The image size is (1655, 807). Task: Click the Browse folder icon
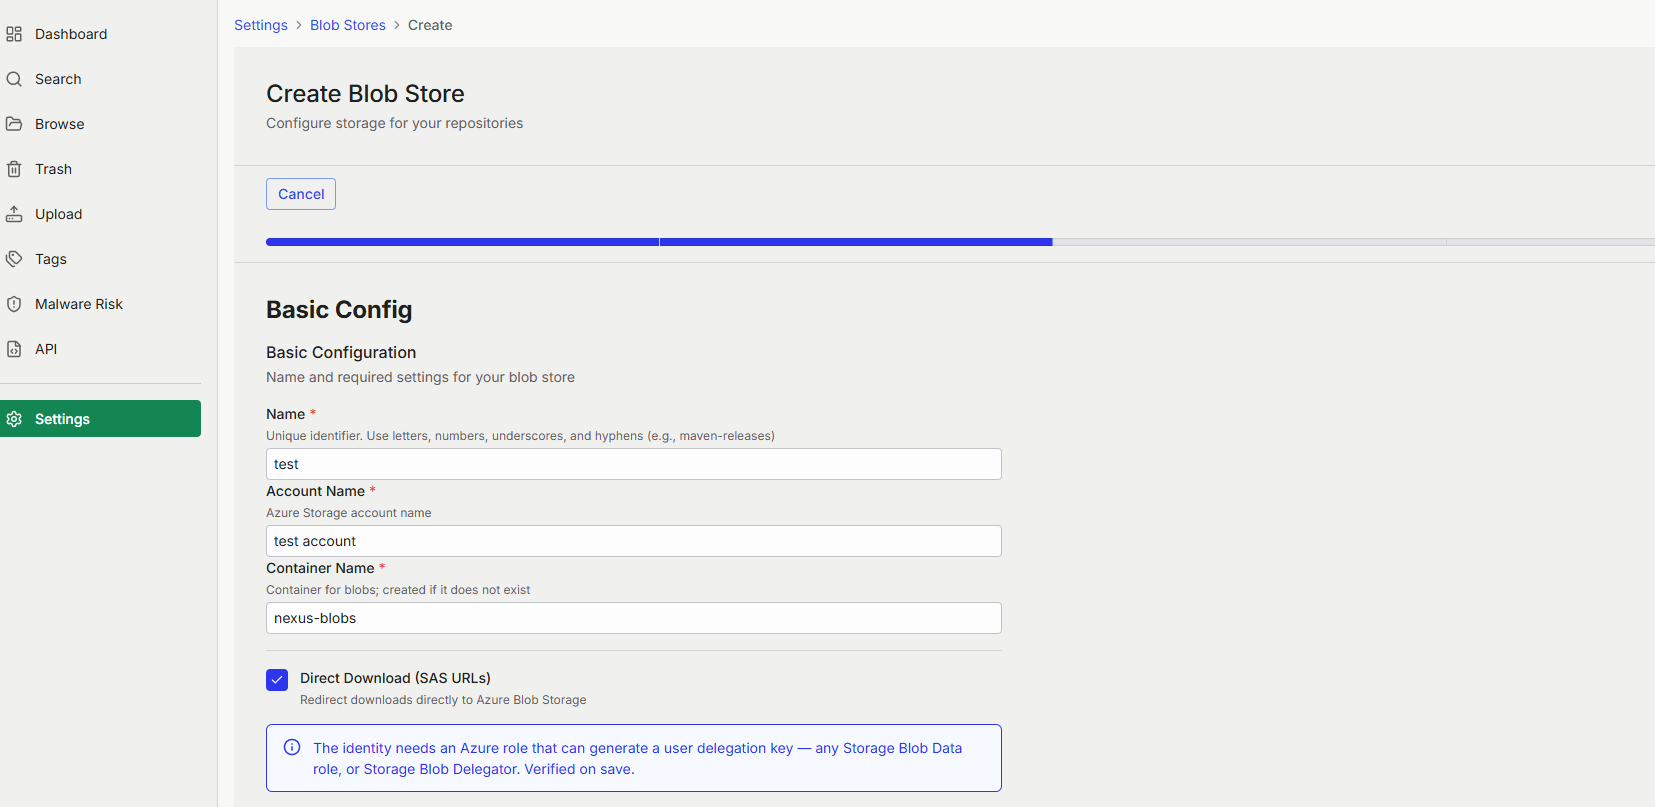[14, 124]
